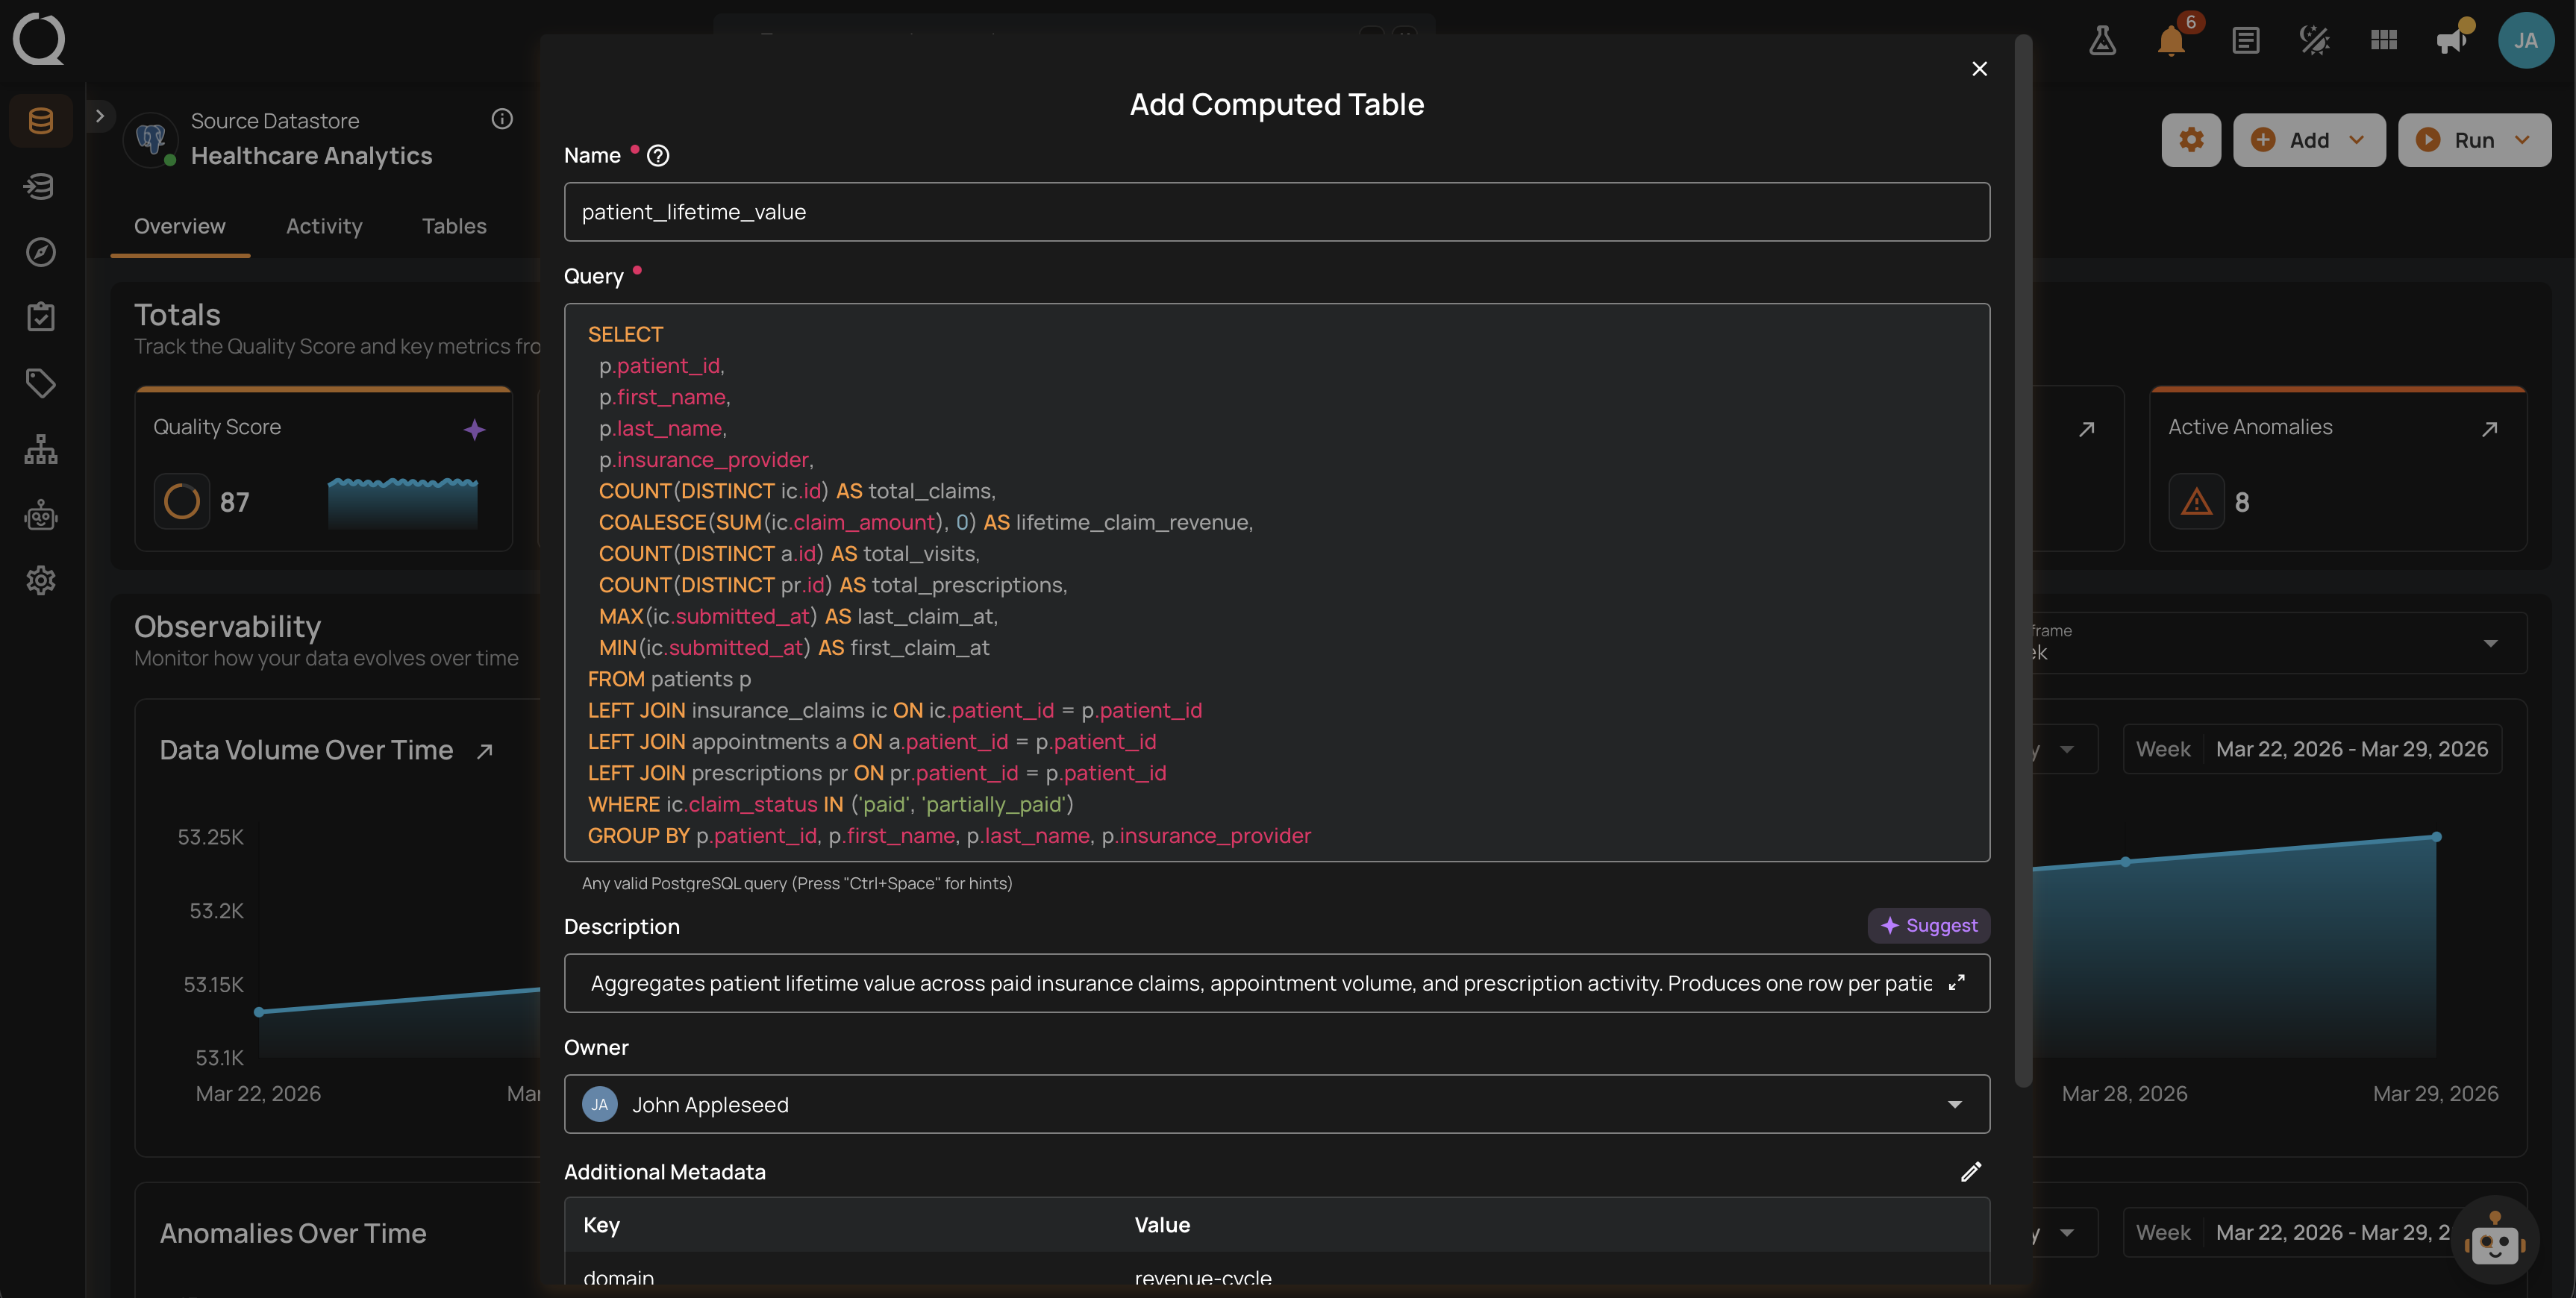
Task: Open Active Anomalies arrow link
Action: point(2490,429)
